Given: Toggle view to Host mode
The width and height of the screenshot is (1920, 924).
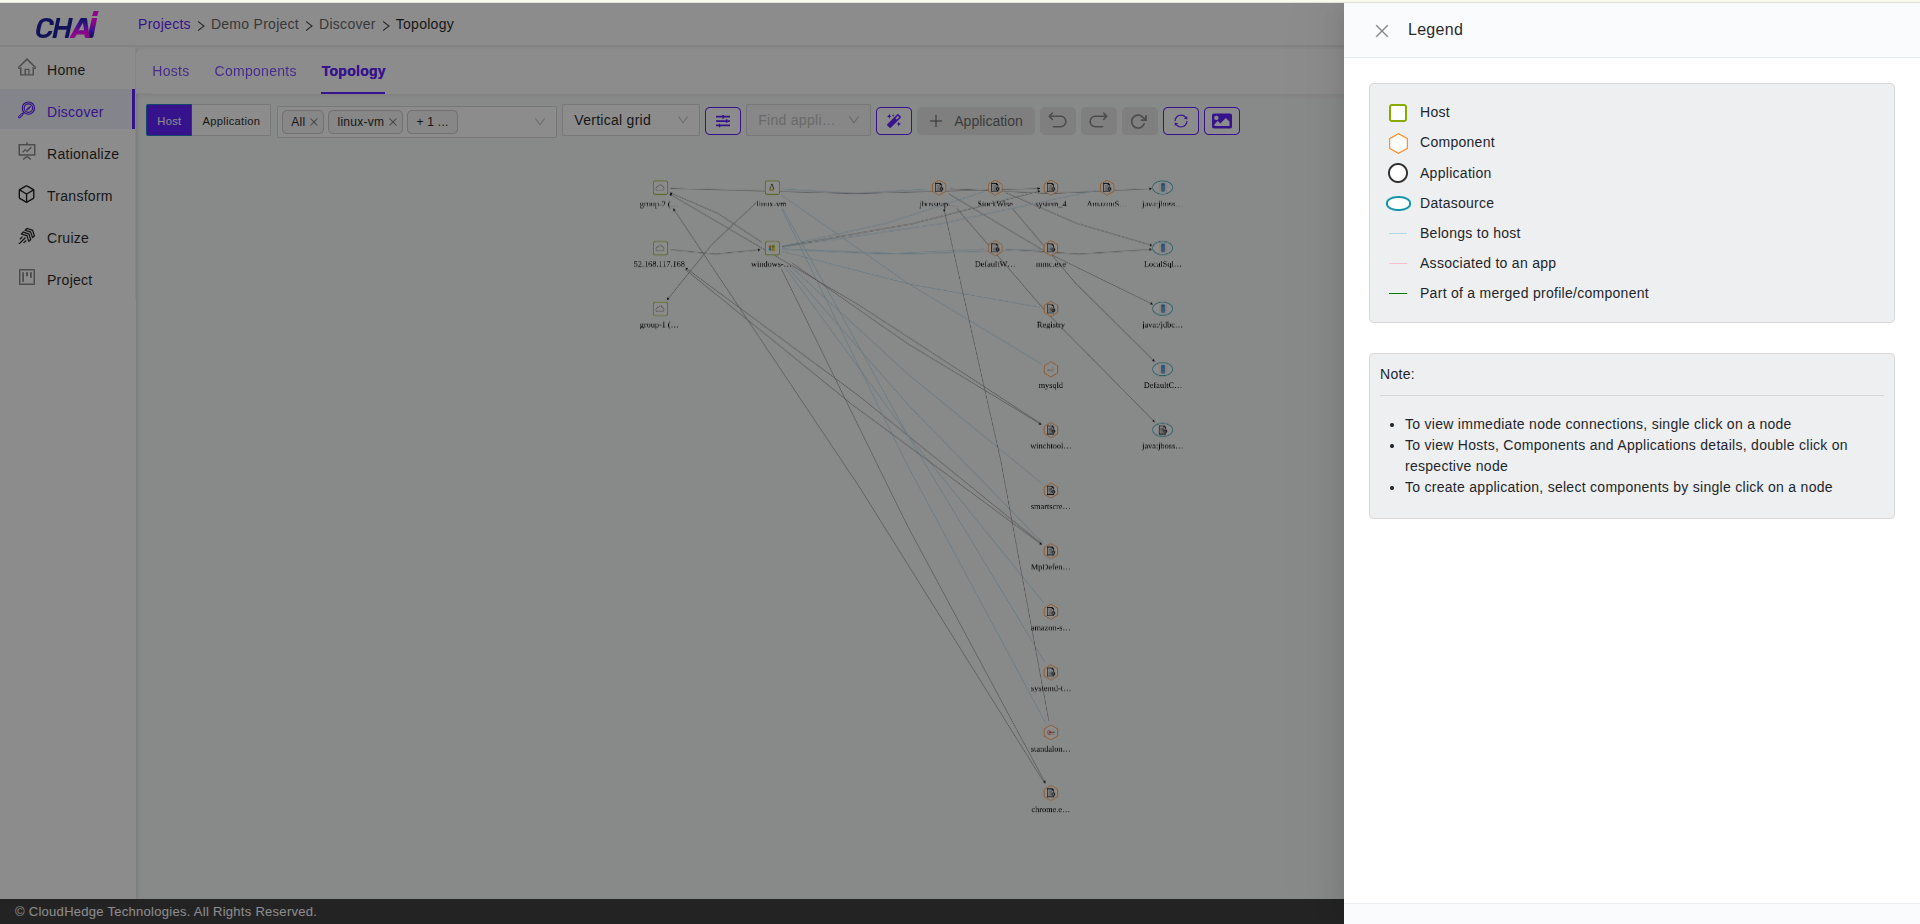Looking at the screenshot, I should pyautogui.click(x=169, y=121).
